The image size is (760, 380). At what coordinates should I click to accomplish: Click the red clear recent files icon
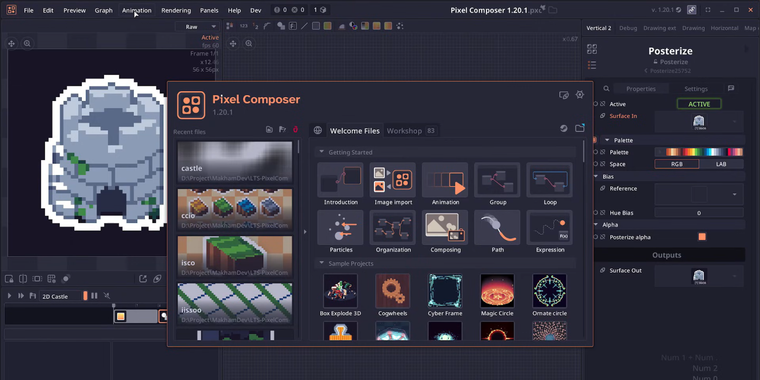pos(295,129)
